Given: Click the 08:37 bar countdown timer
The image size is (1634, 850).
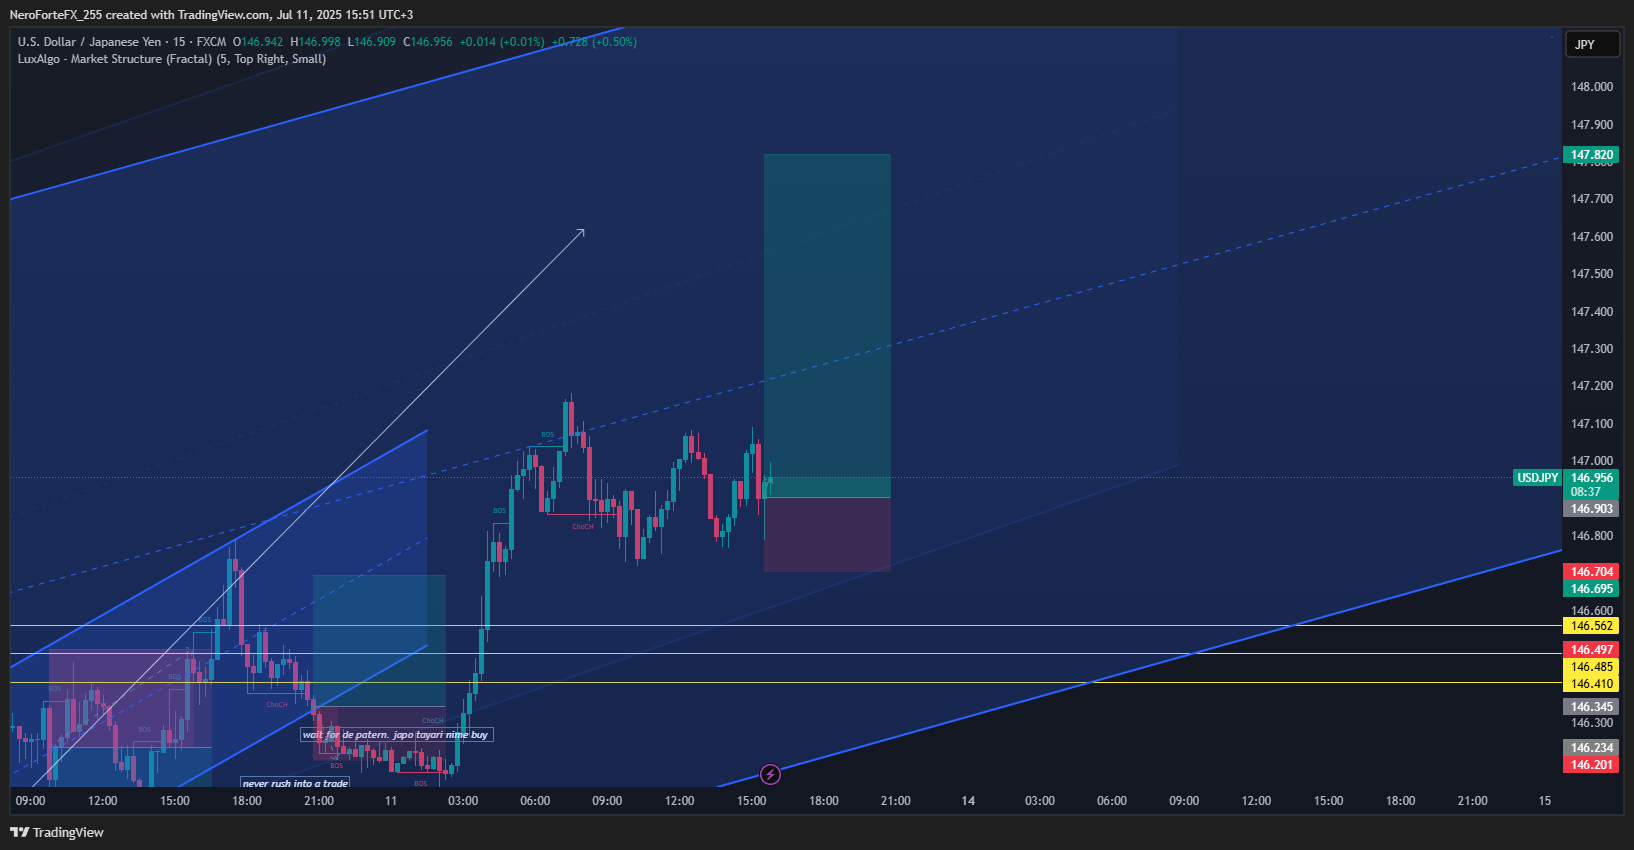Looking at the screenshot, I should click(1586, 492).
